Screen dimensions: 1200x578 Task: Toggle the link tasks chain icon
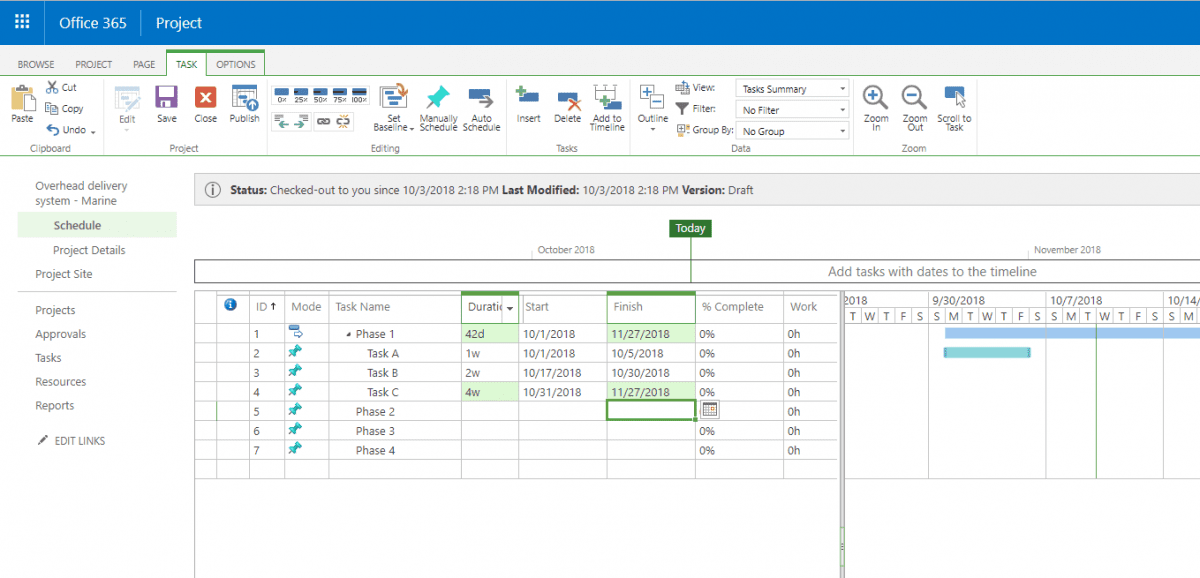(325, 119)
